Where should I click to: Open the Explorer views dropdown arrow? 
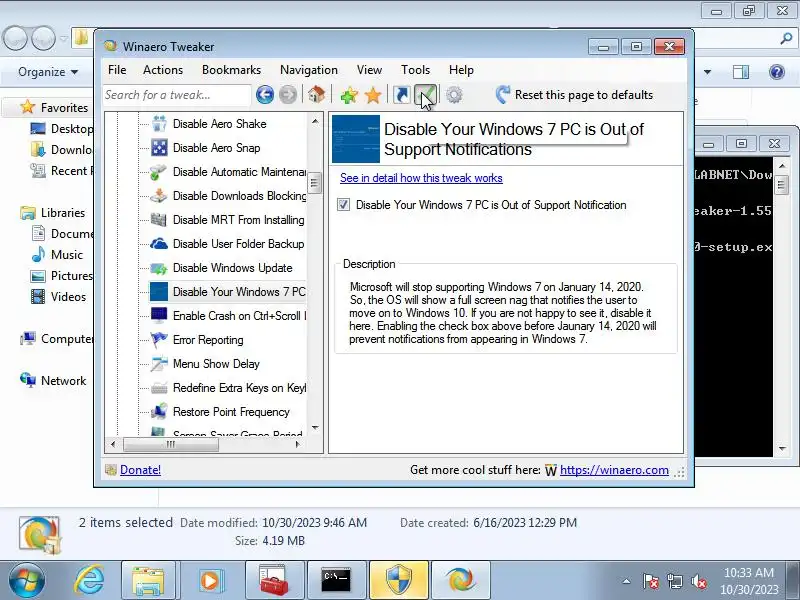(x=707, y=72)
